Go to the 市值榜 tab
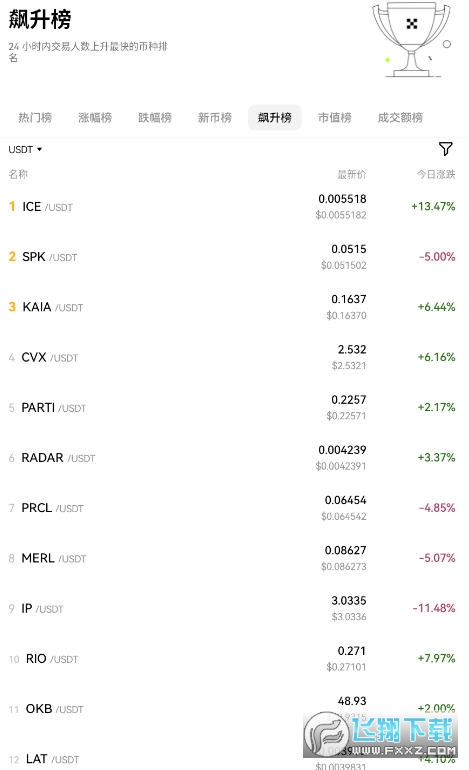The image size is (469, 770). [x=334, y=117]
